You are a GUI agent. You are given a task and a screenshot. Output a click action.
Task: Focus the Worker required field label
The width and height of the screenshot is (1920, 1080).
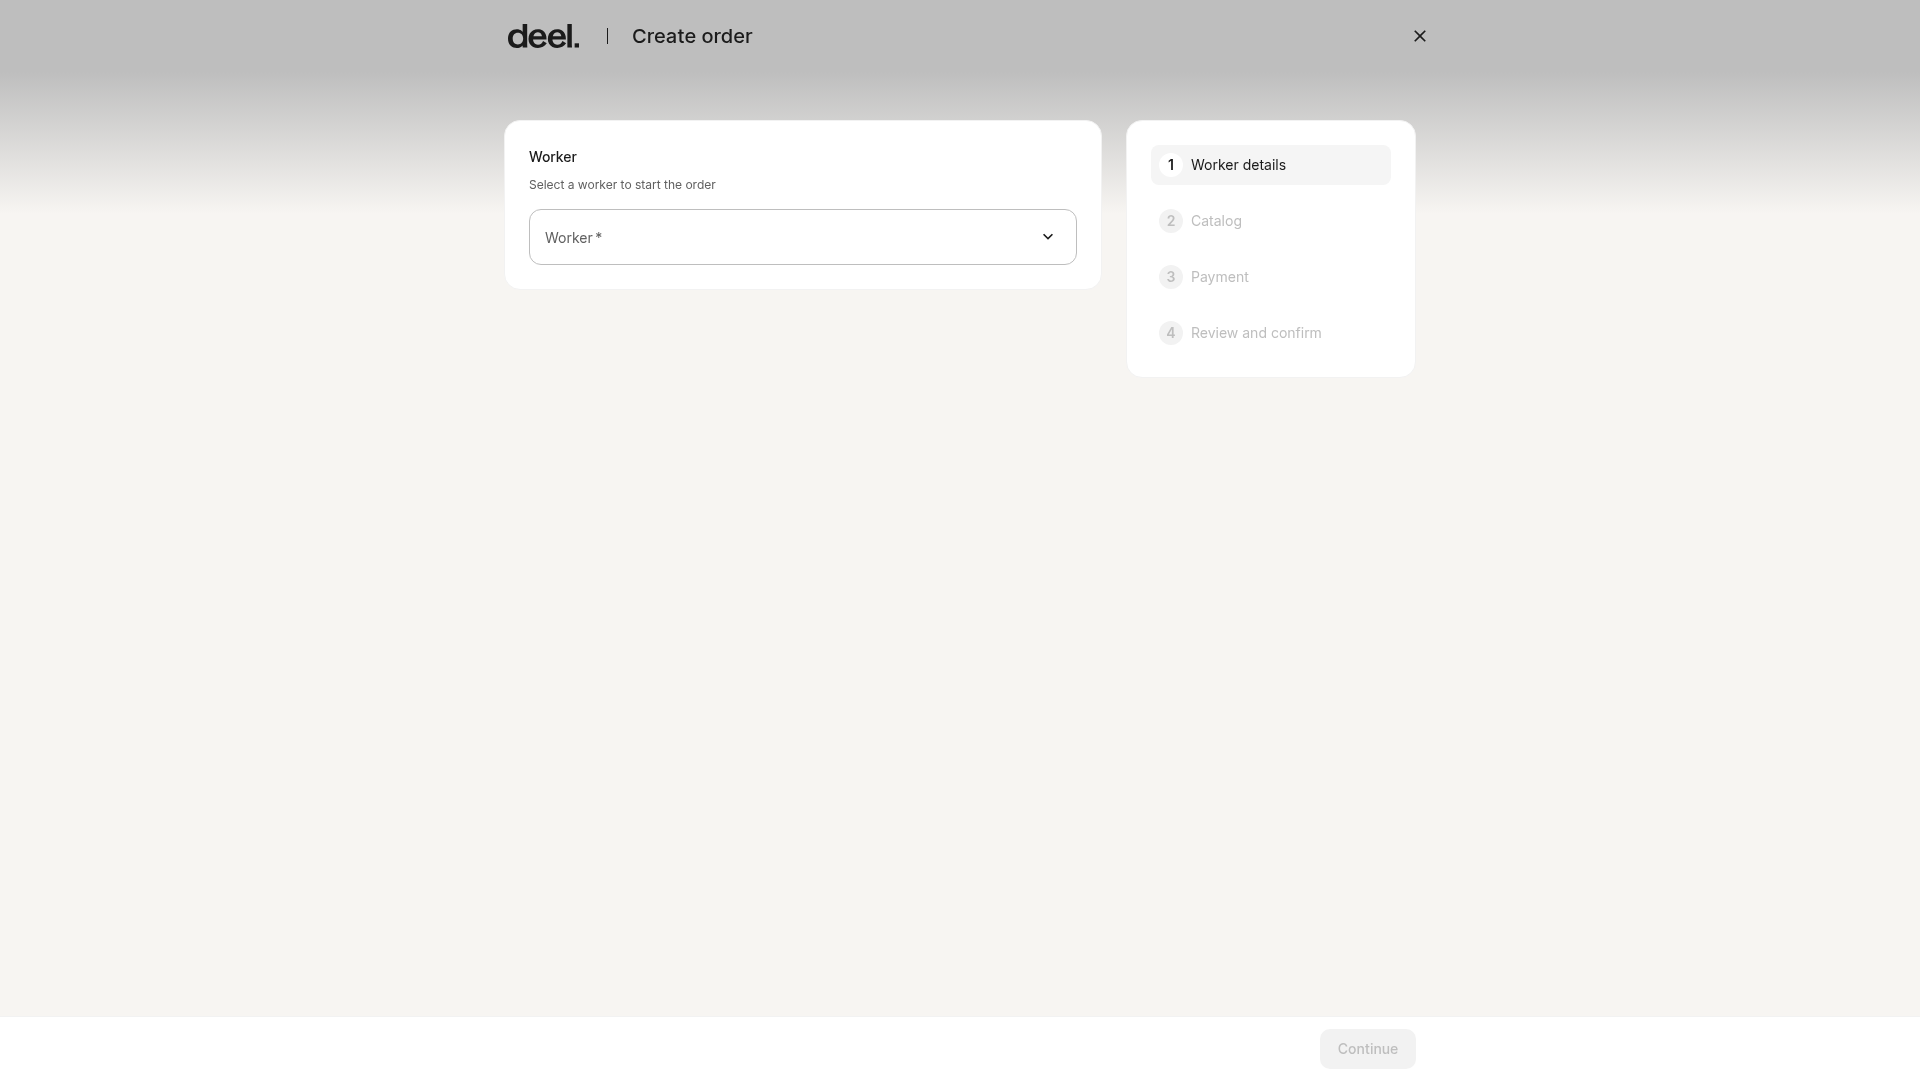pos(573,238)
